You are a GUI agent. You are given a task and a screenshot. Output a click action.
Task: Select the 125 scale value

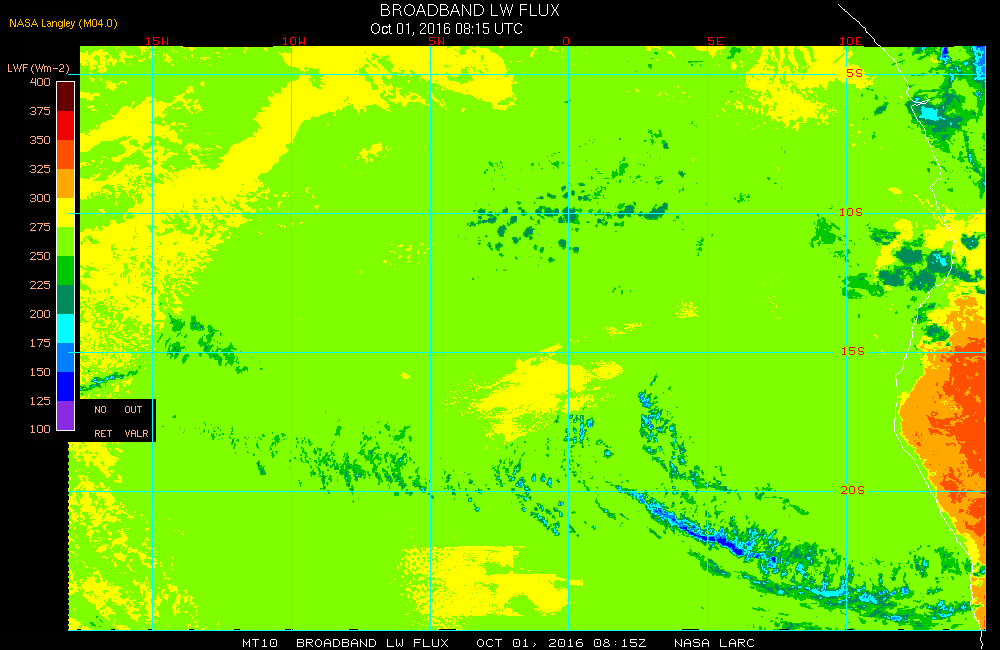point(40,401)
